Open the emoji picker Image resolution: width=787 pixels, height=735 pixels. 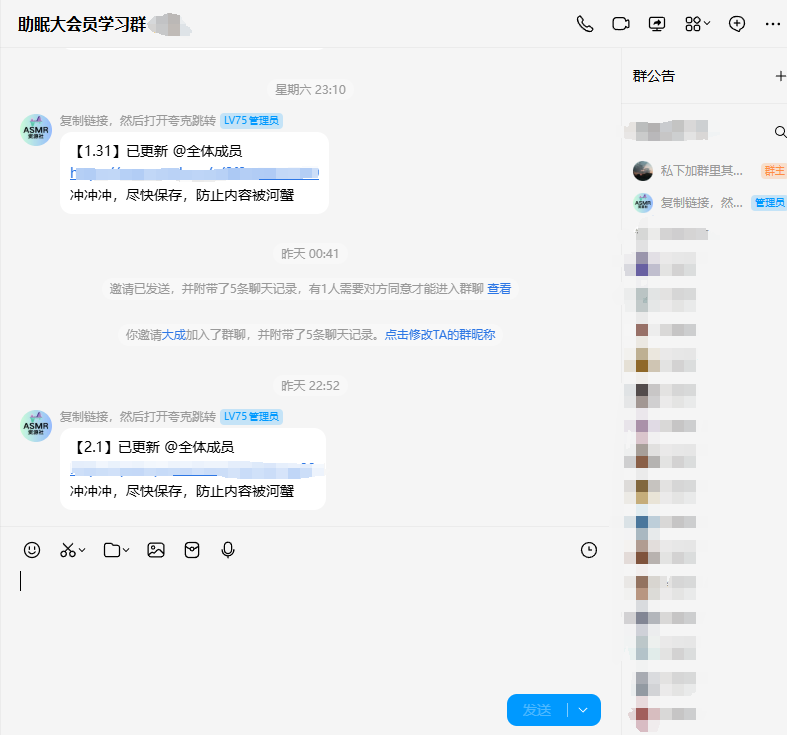[x=32, y=550]
